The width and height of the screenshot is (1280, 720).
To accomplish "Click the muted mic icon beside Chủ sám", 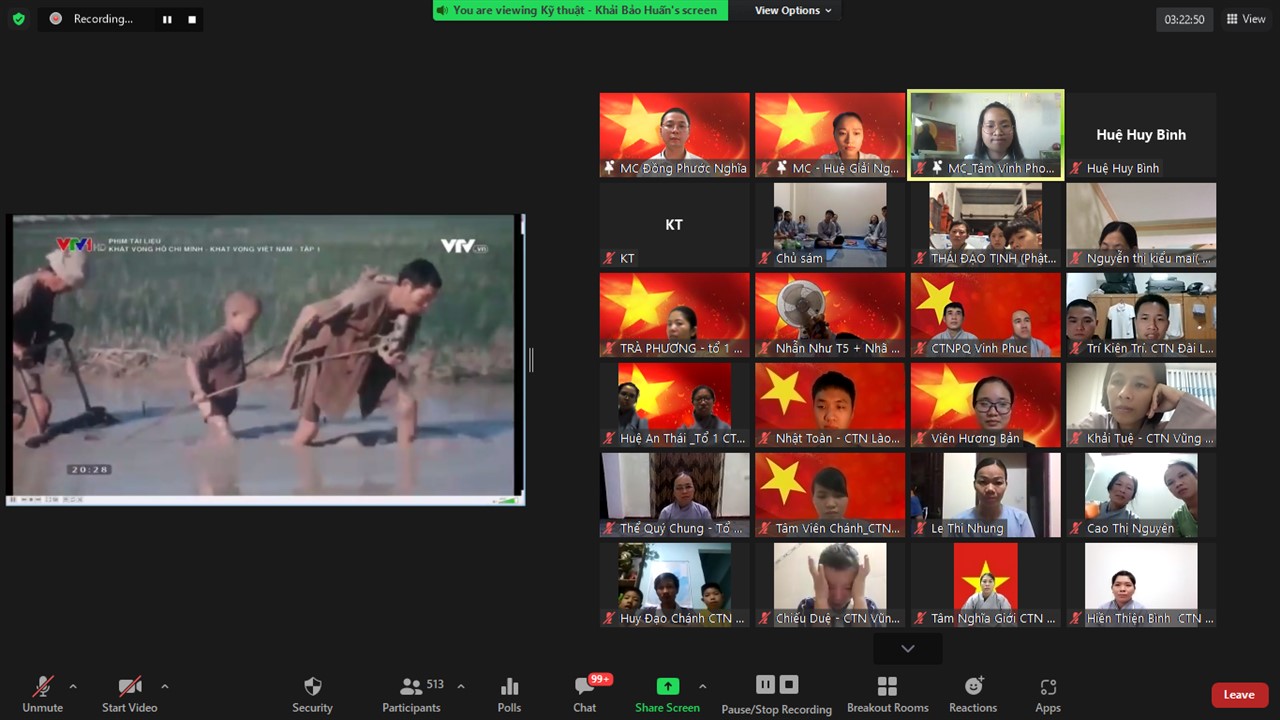I will (765, 258).
